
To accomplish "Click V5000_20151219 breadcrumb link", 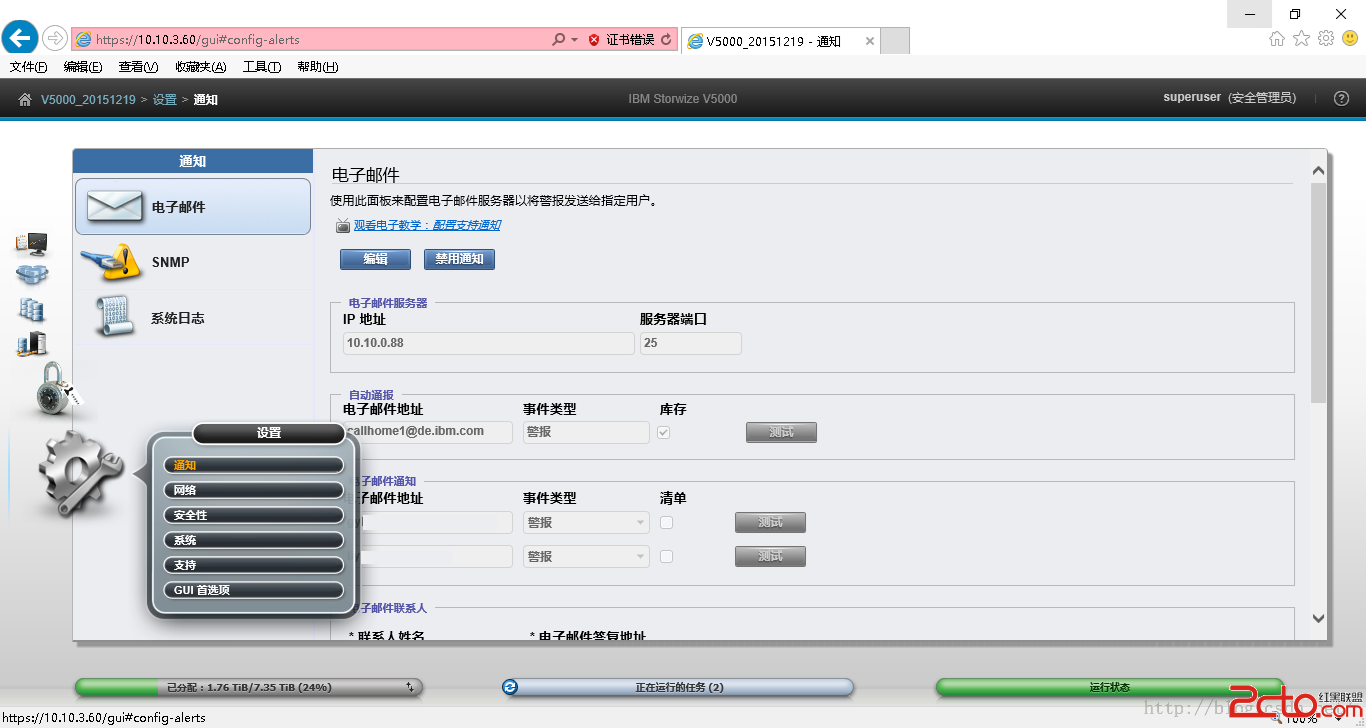I will pyautogui.click(x=88, y=99).
